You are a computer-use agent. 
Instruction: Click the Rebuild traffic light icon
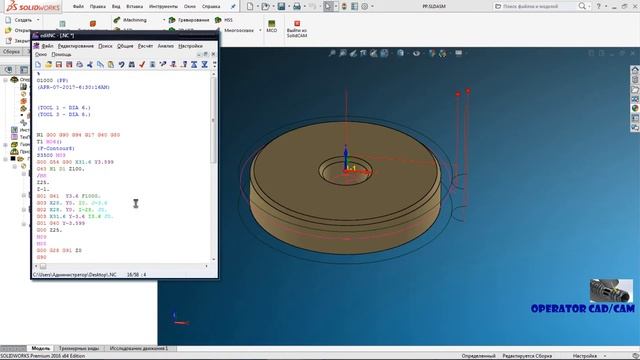click(x=344, y=6)
